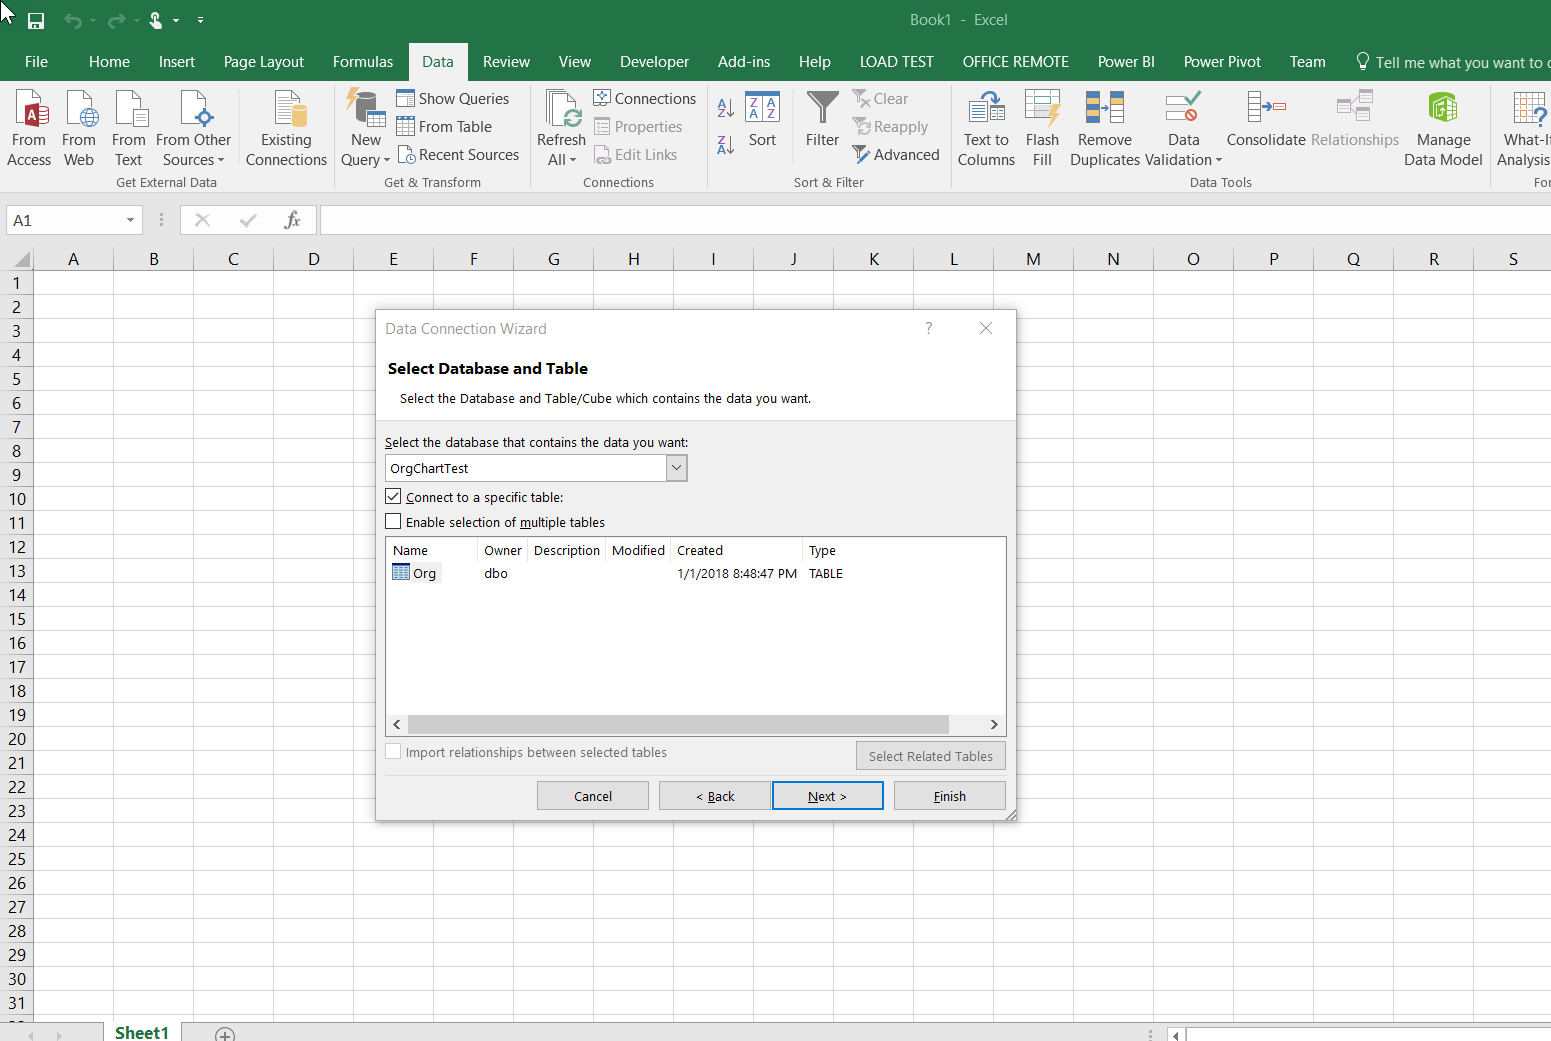Open the OrgChartTest database dropdown
1551x1041 pixels.
(x=677, y=467)
